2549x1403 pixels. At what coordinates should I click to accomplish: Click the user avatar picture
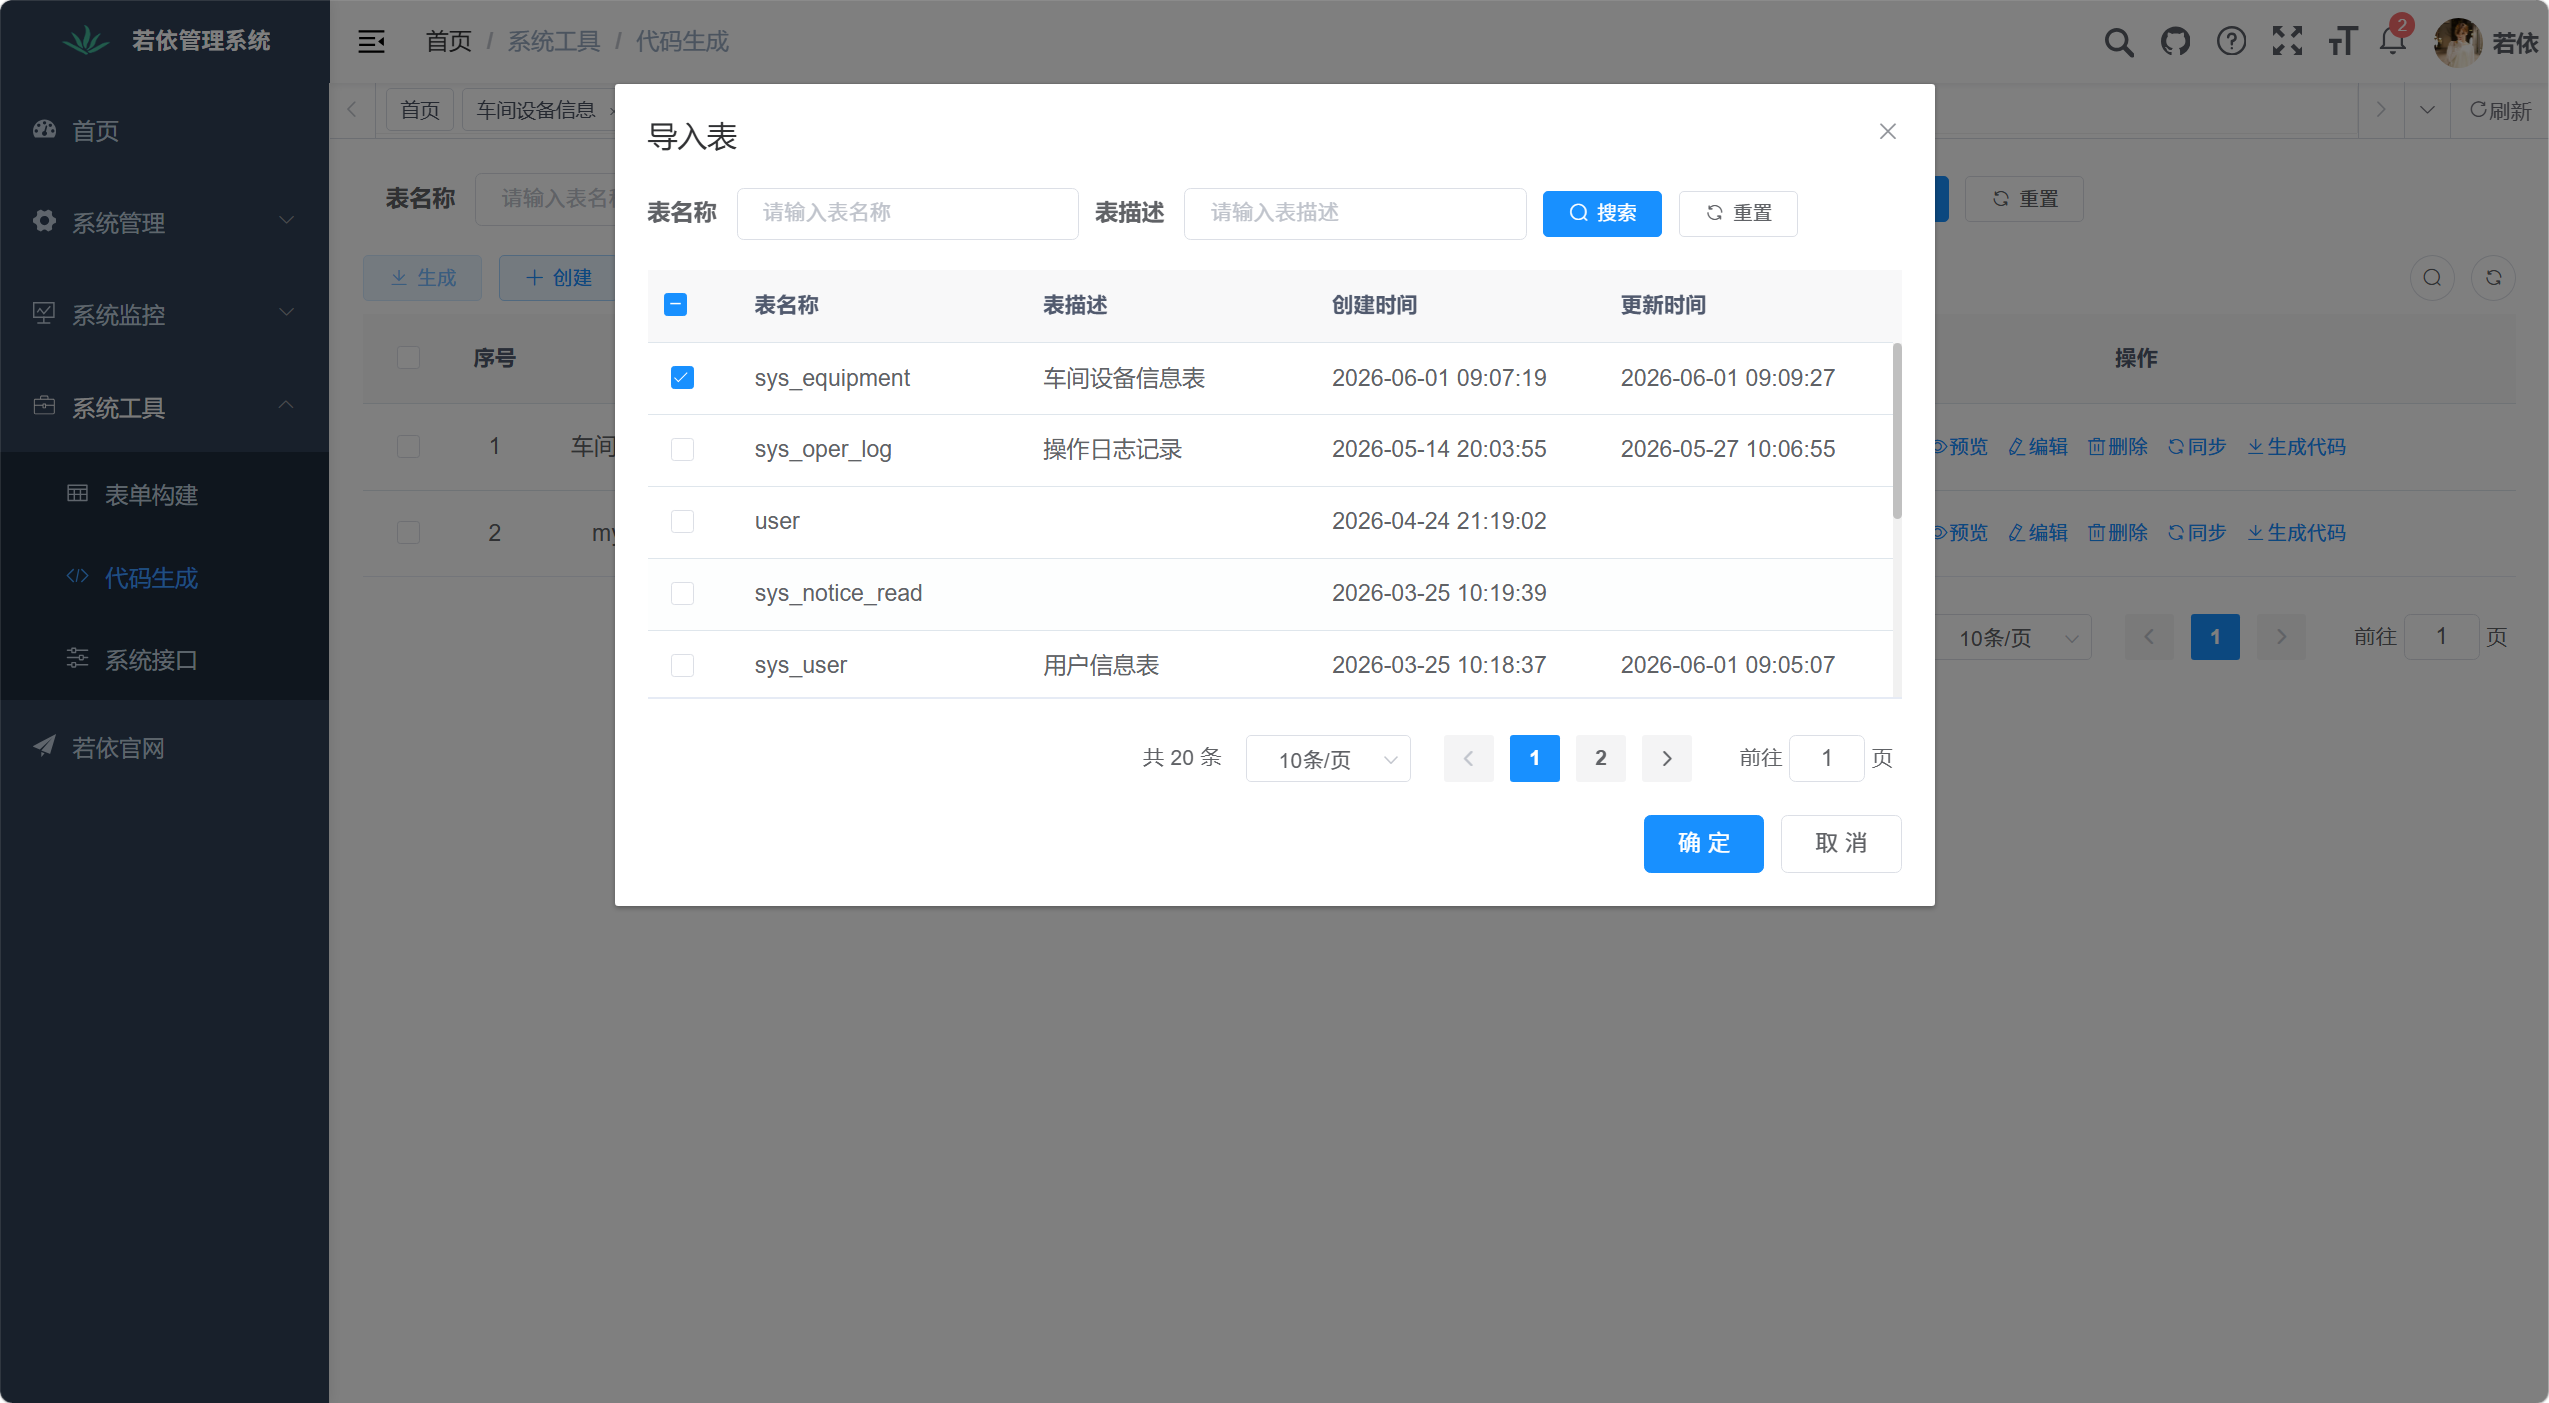click(2457, 42)
